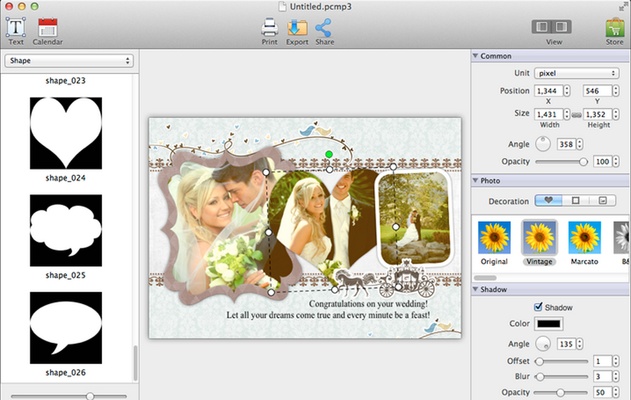Toggle the View panel layout
Viewport: 631px width, 400px height.
click(553, 27)
